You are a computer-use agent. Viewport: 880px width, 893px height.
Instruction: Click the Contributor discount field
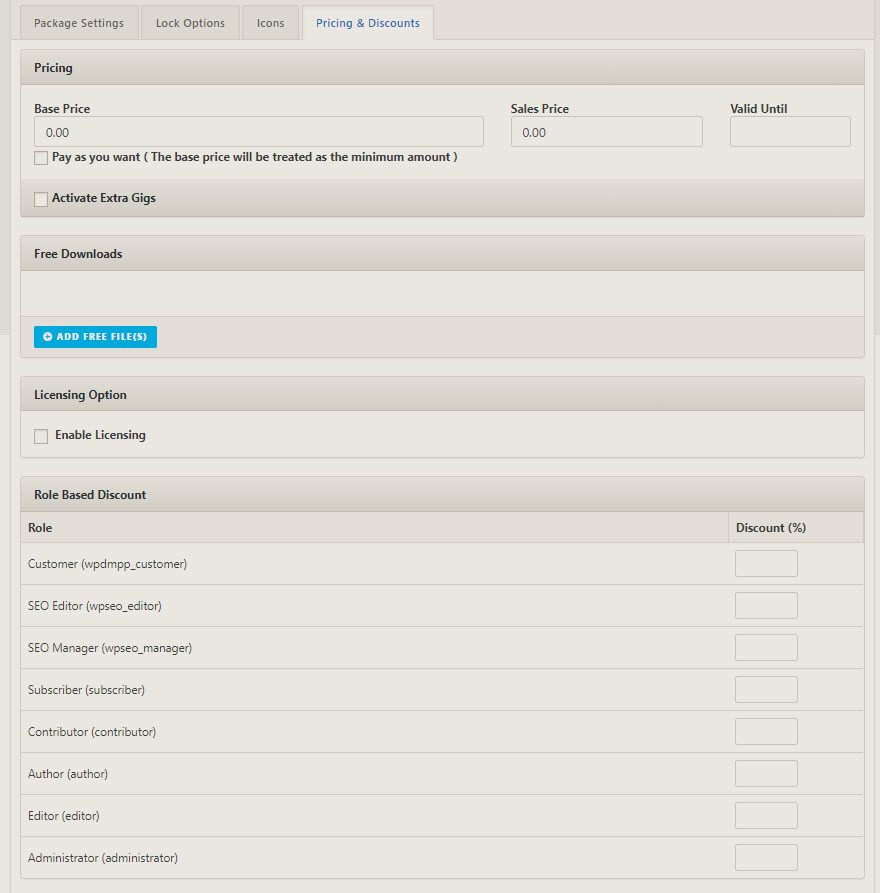(765, 731)
